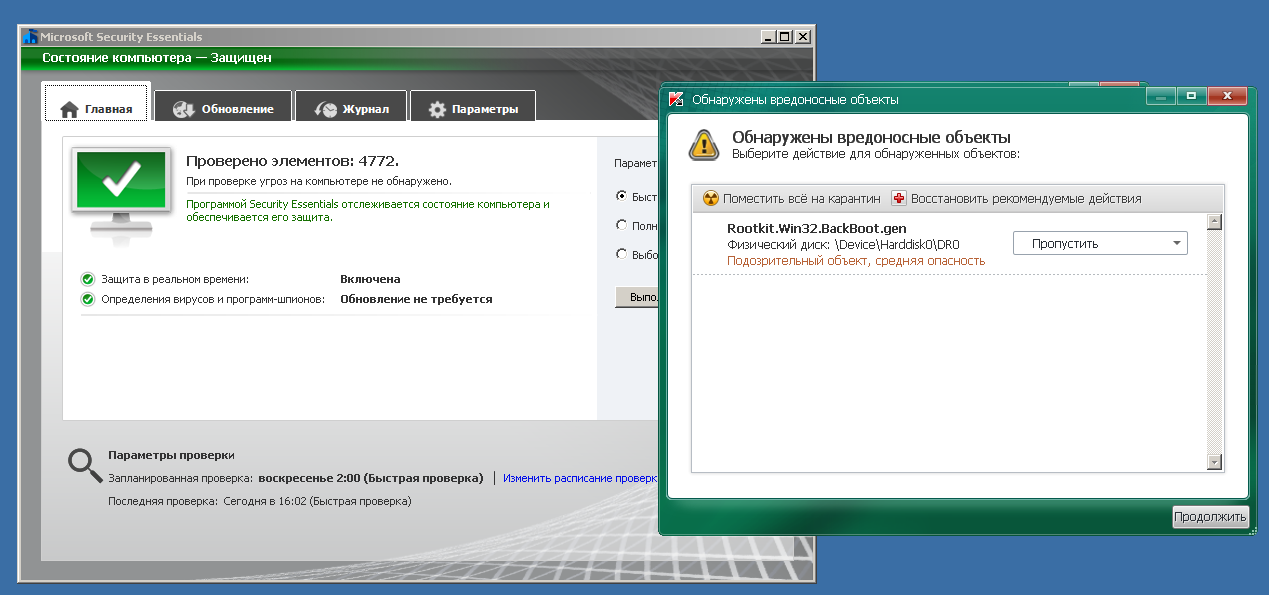Screen dimensions: 1269x595
Task: Click the home icon on Главная tab
Action: pos(69,109)
